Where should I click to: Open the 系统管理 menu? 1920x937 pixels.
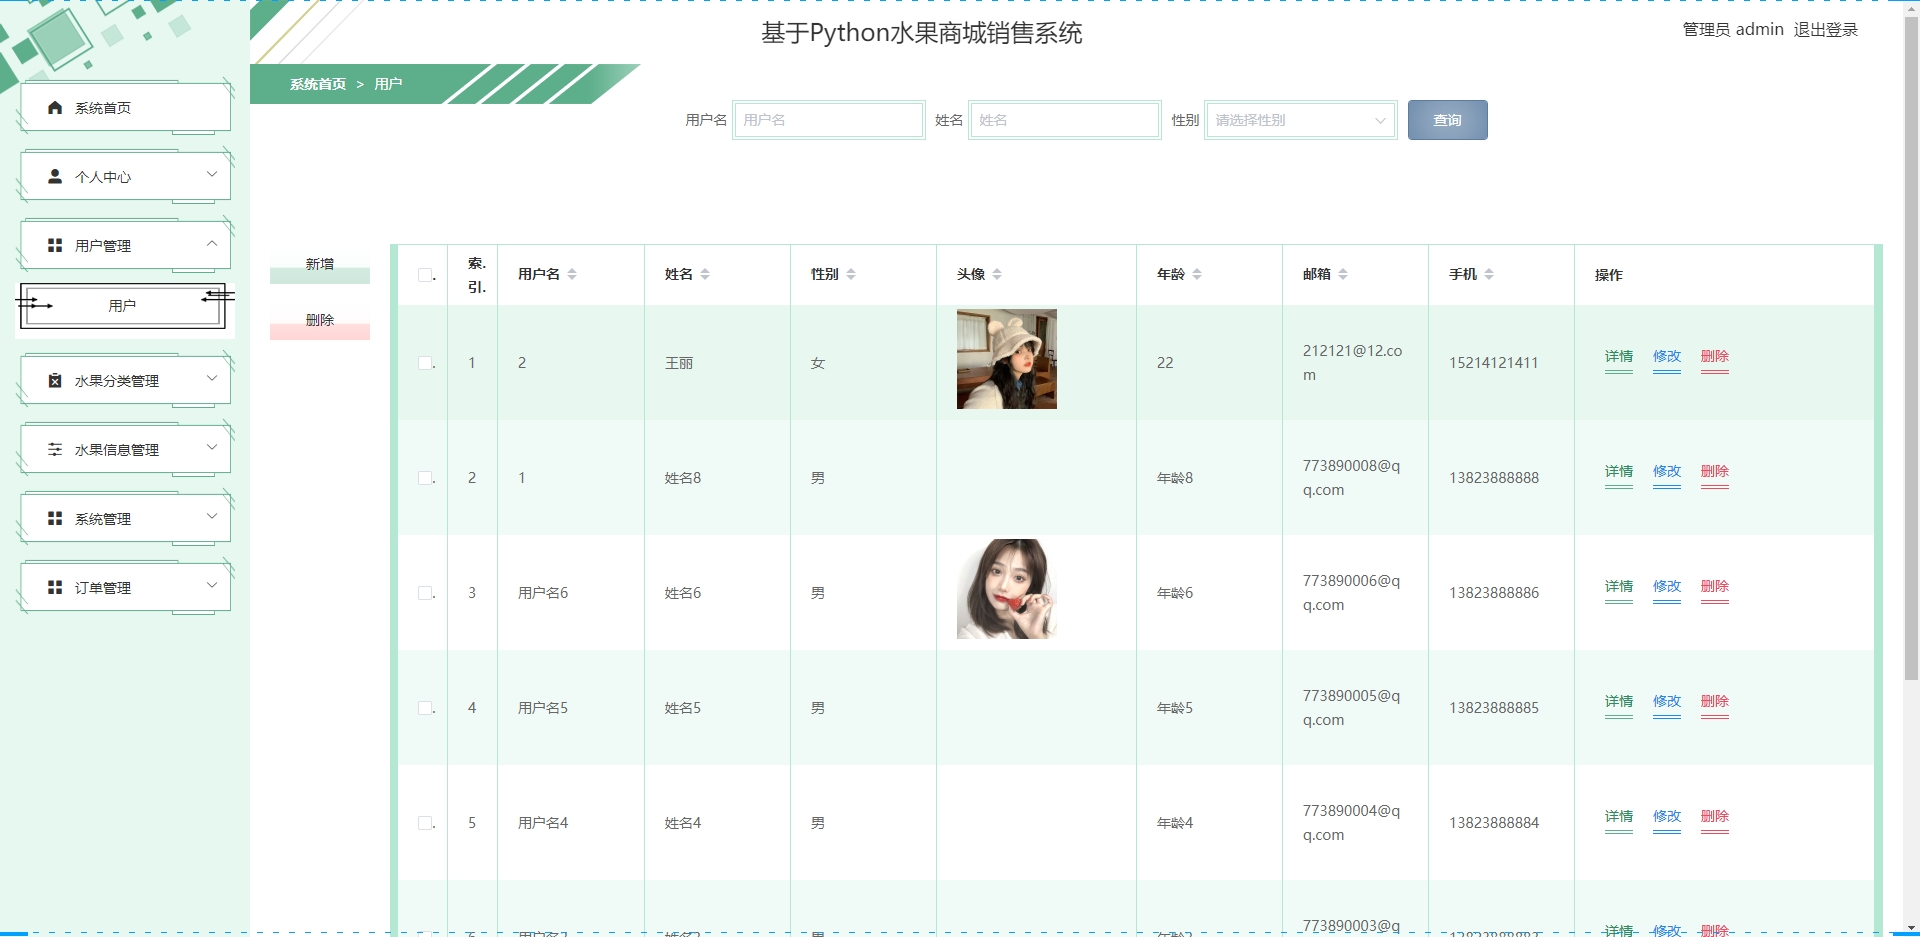pos(126,519)
